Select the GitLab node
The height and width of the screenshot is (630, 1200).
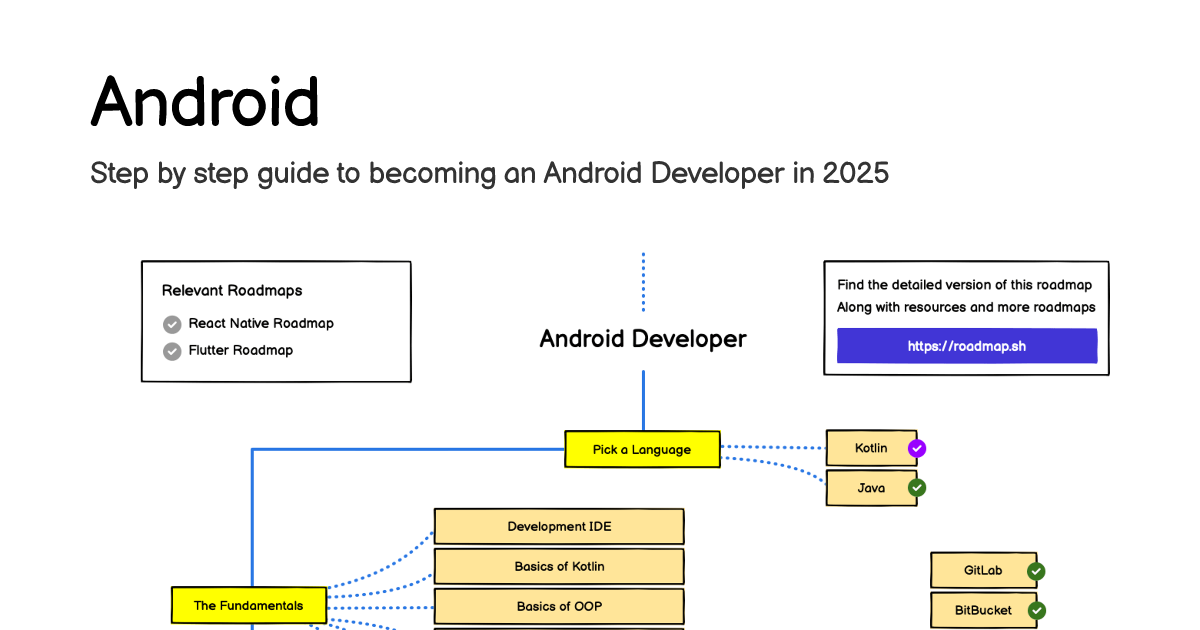point(983,570)
